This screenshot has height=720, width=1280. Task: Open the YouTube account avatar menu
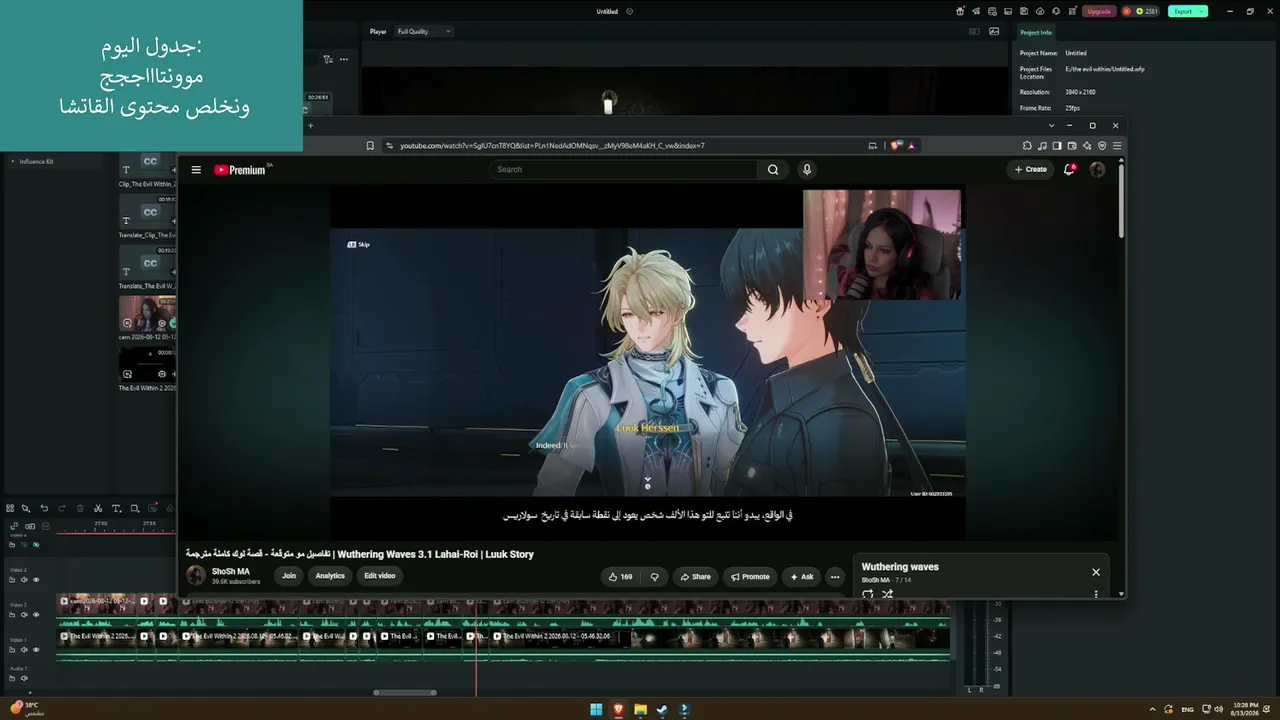click(1097, 170)
